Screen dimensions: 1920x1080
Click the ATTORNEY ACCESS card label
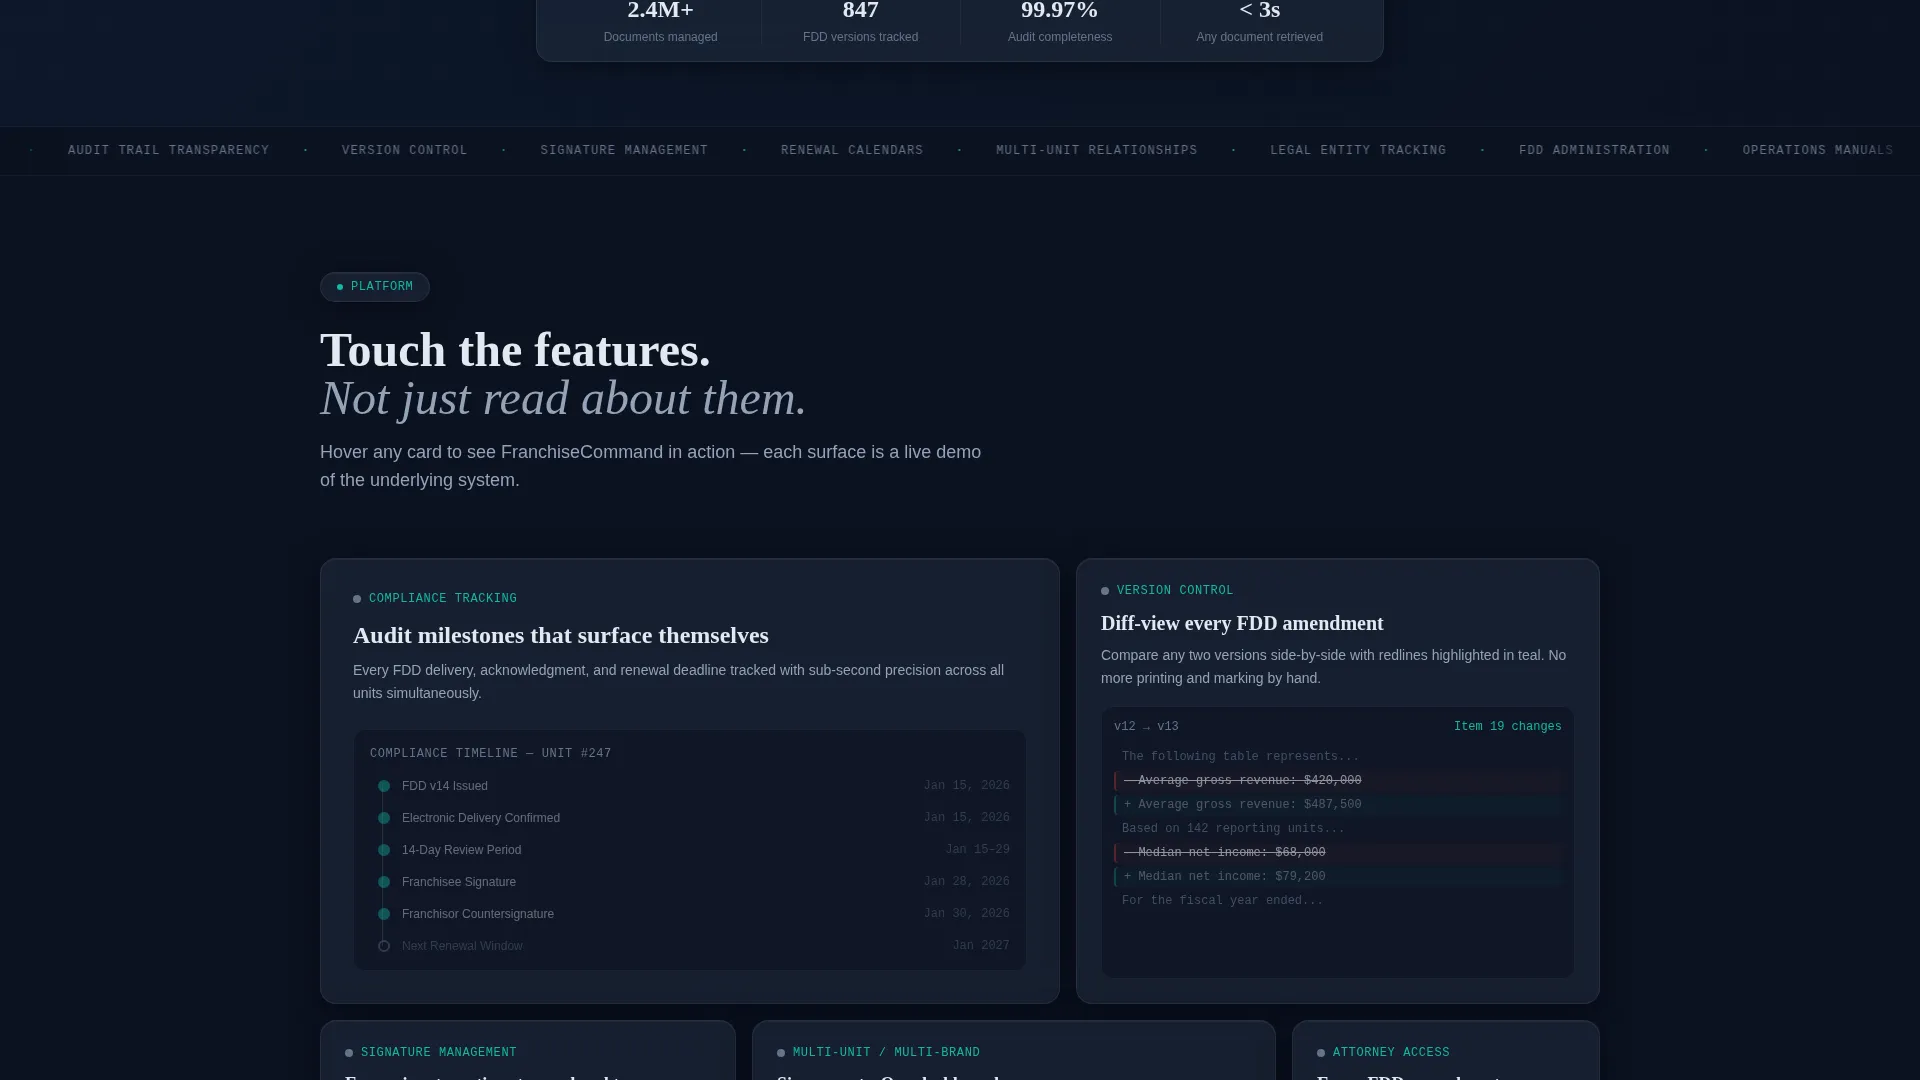pos(1391,1053)
